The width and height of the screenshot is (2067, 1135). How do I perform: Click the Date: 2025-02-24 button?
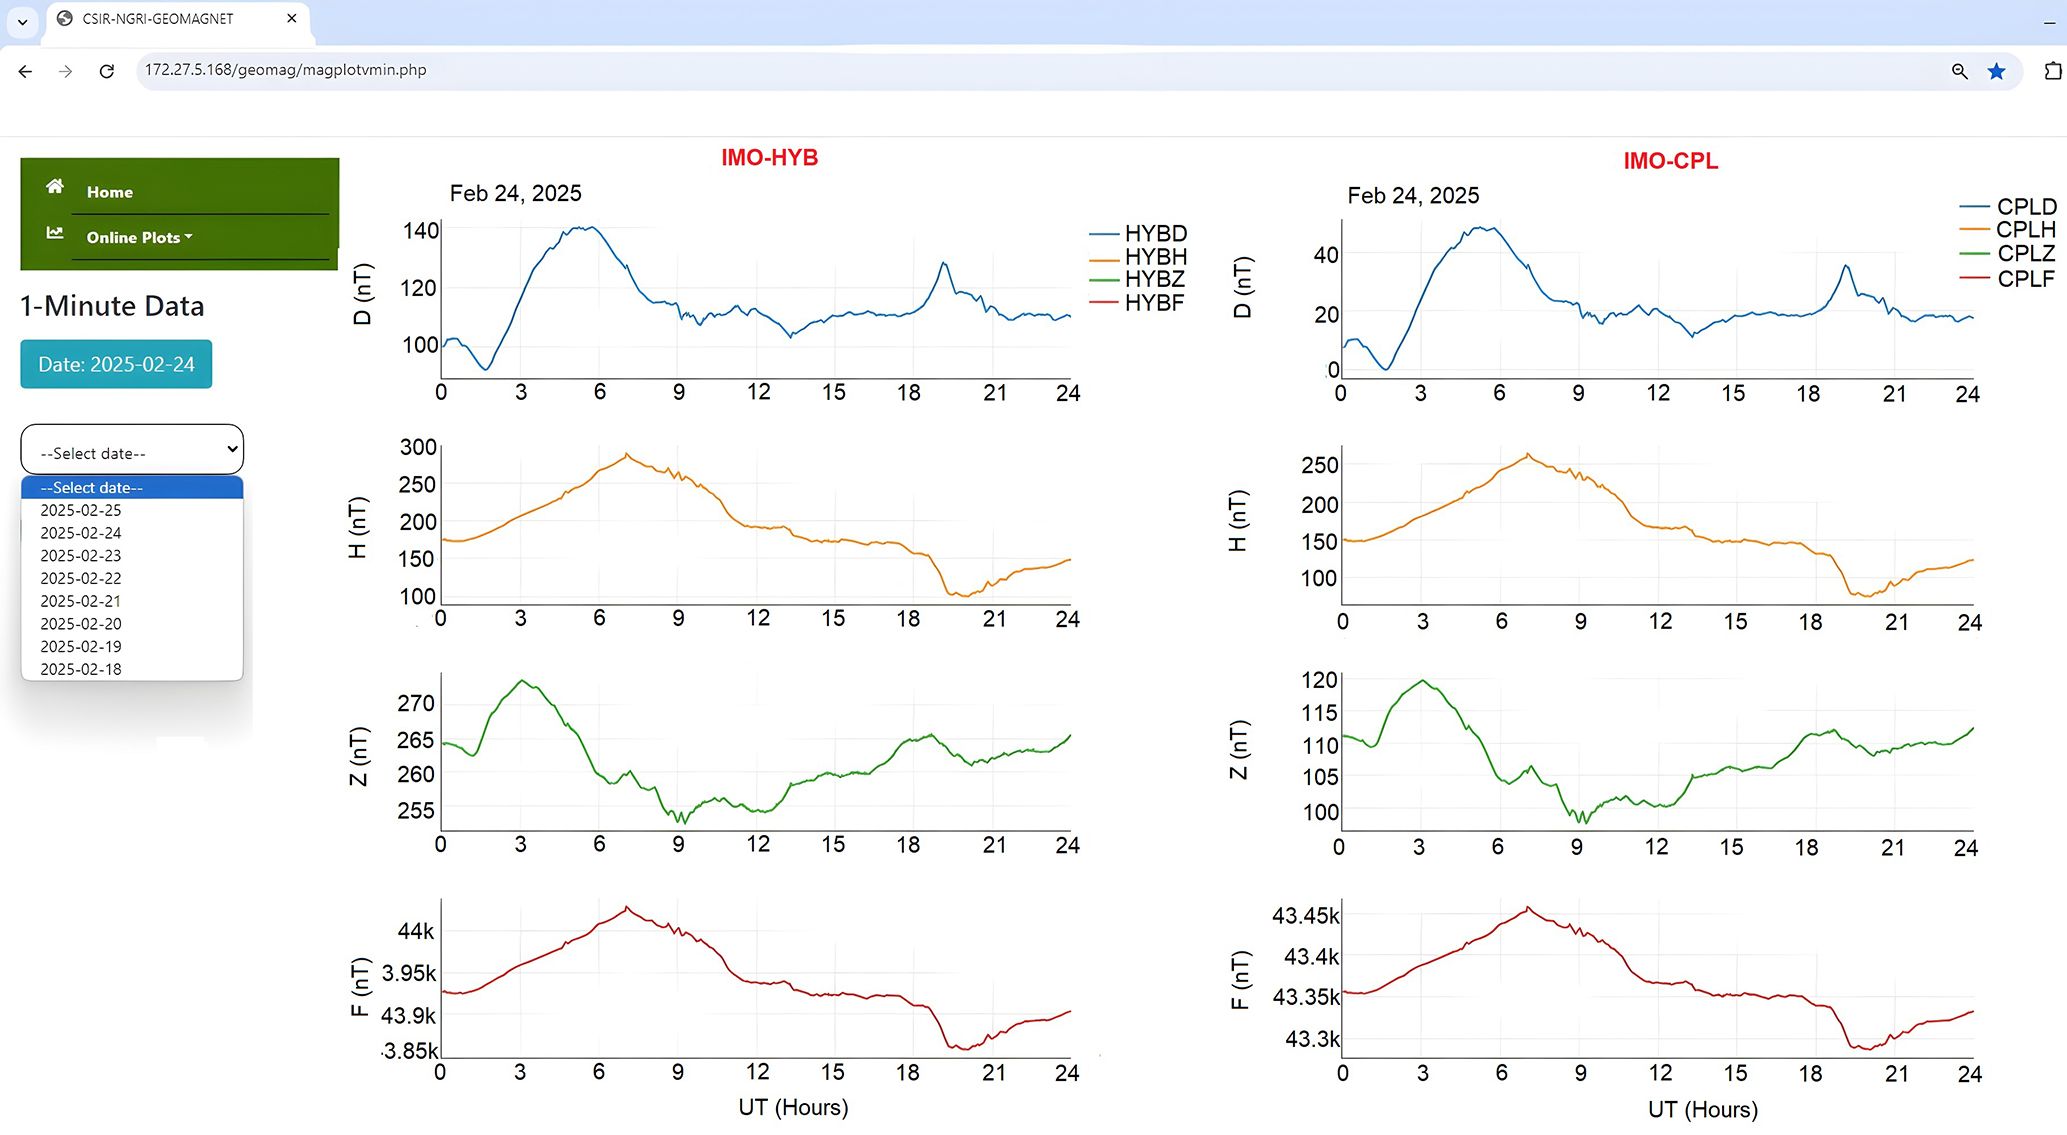116,364
